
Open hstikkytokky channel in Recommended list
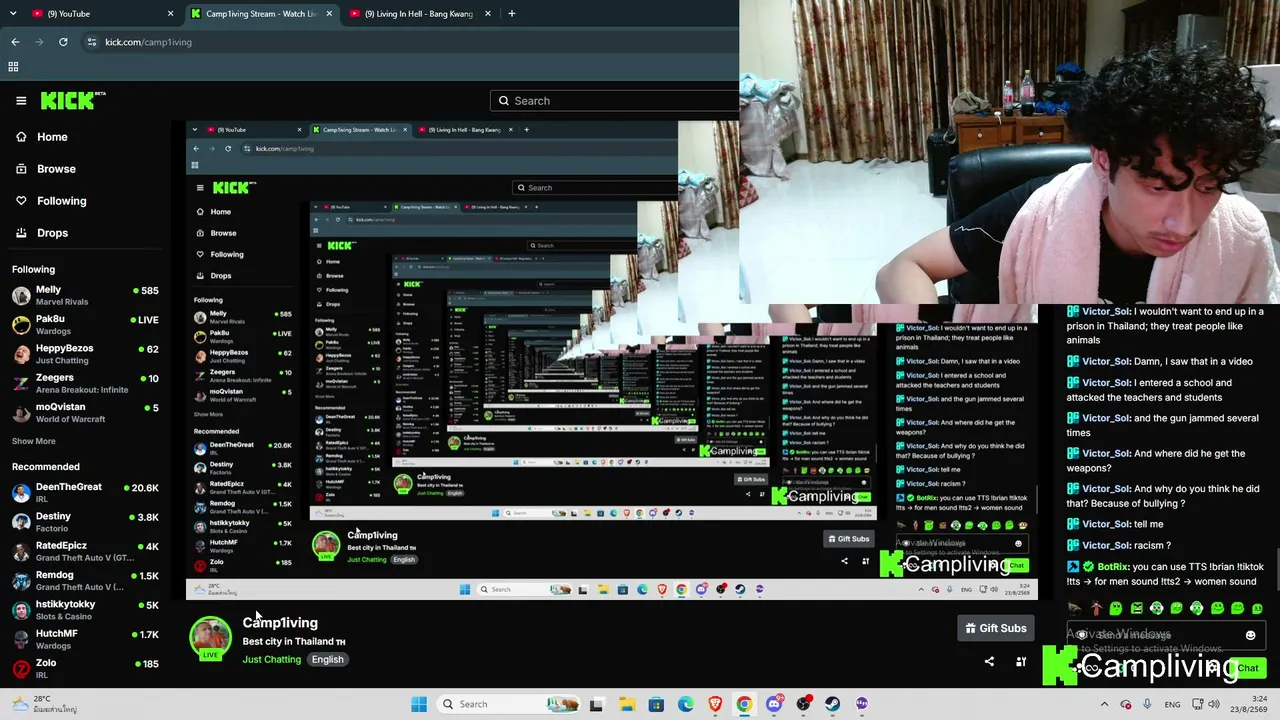pos(85,609)
